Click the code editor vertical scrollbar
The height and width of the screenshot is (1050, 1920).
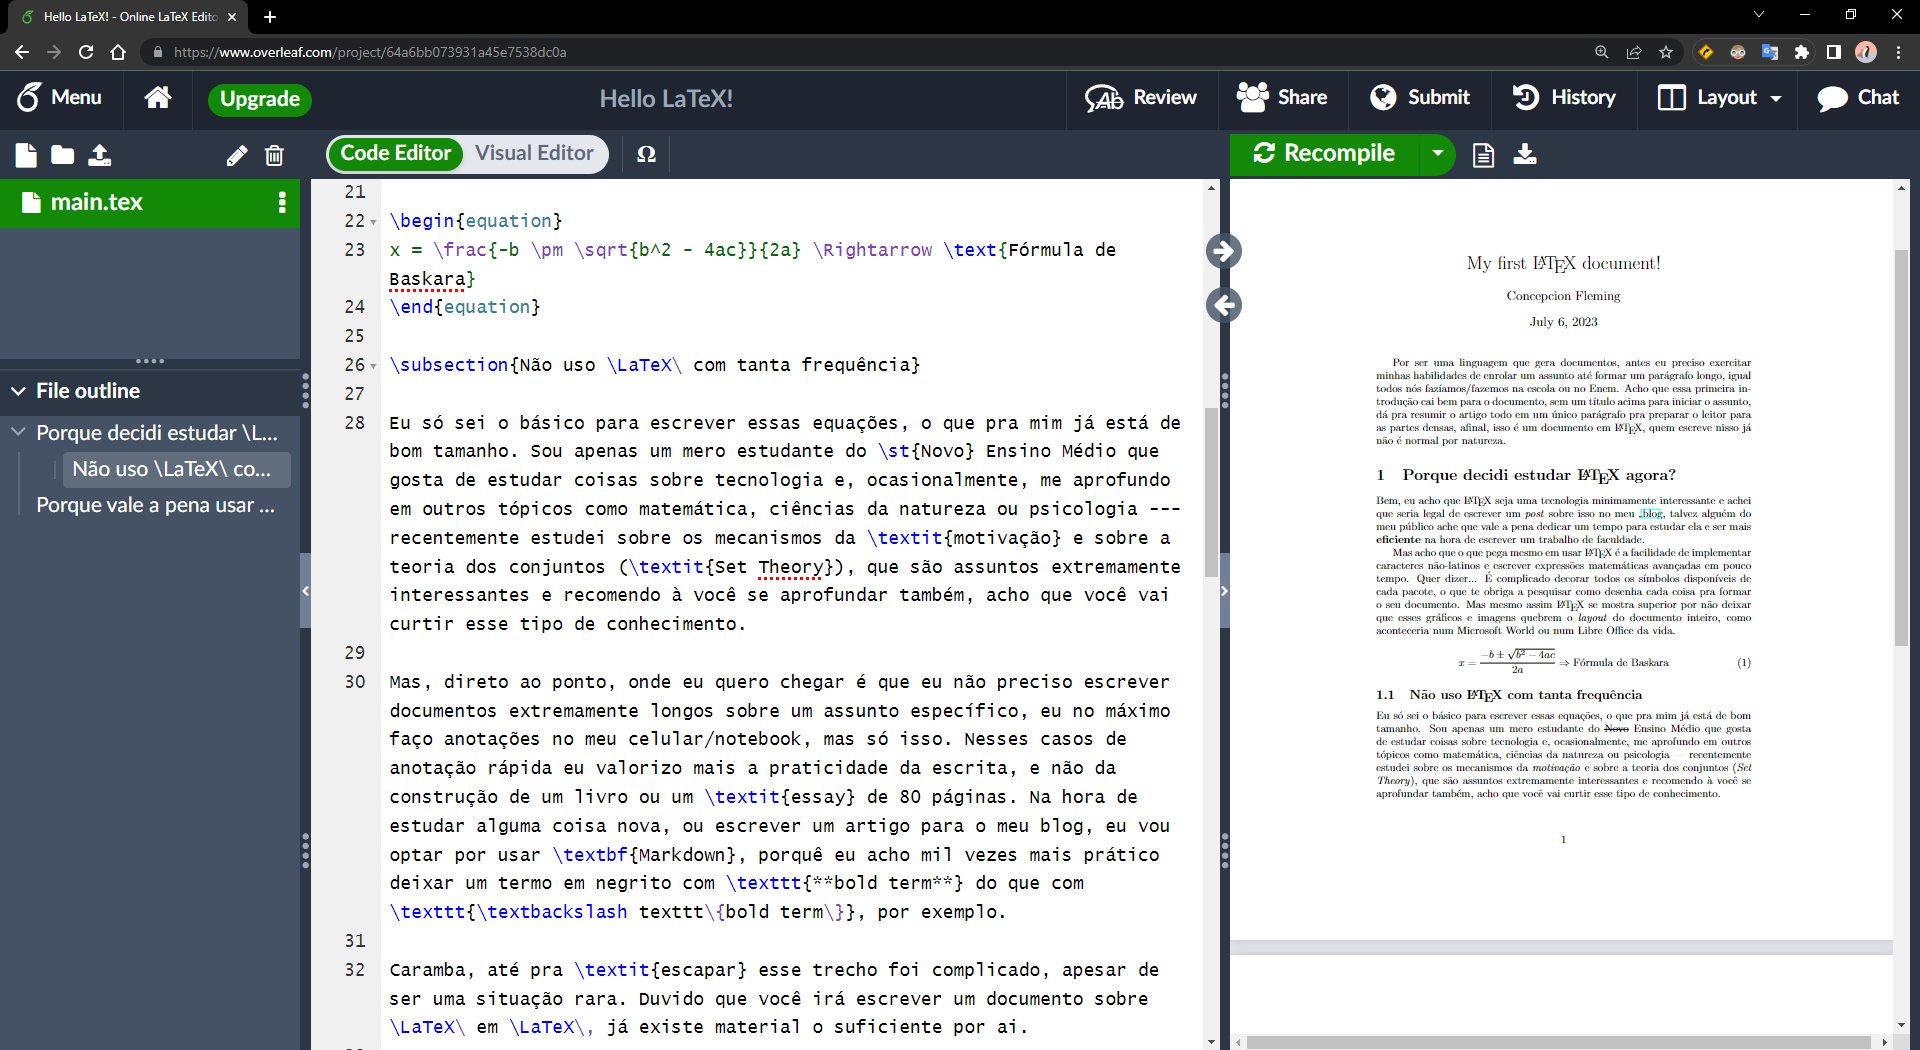1211,492
